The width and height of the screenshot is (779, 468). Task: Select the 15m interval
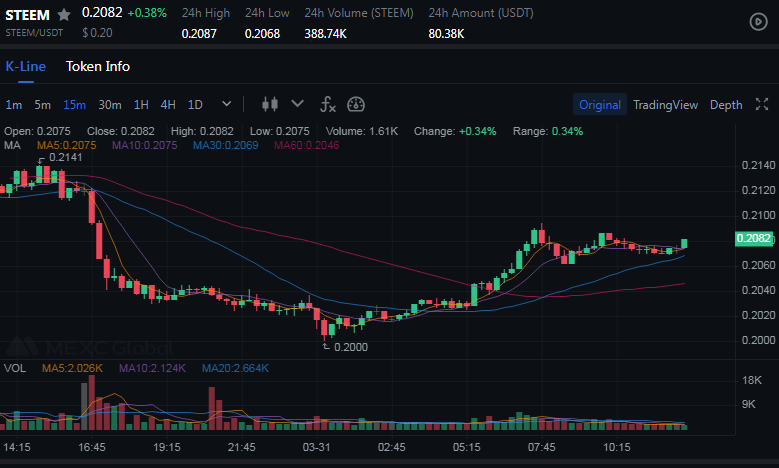pyautogui.click(x=74, y=105)
